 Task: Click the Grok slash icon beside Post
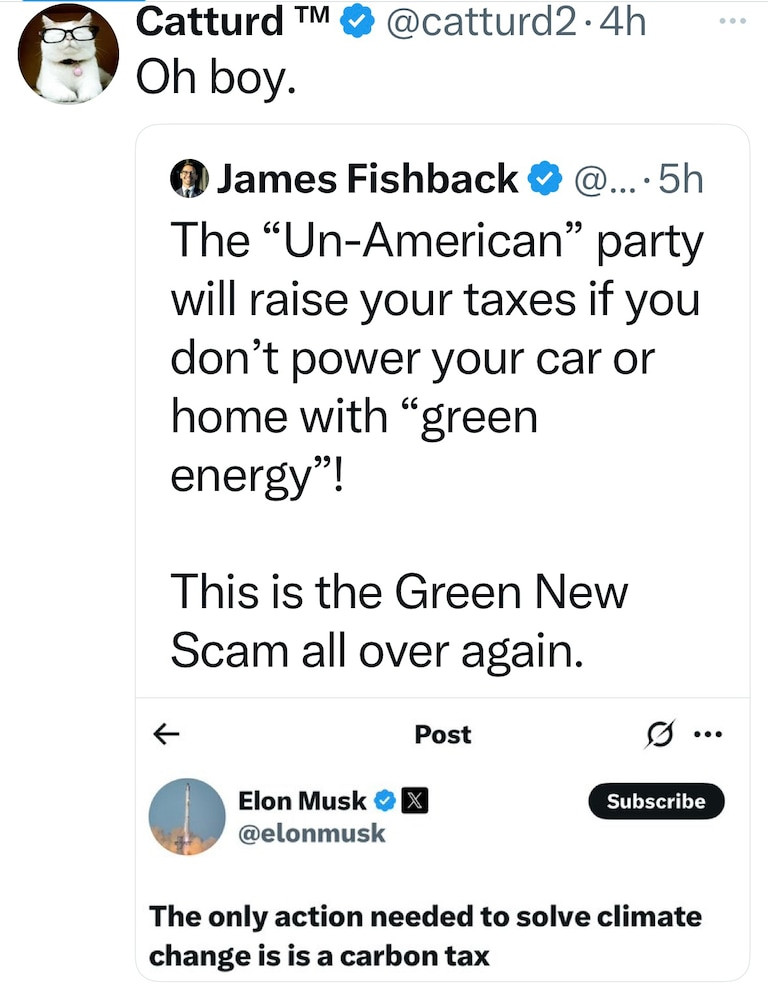tap(661, 735)
